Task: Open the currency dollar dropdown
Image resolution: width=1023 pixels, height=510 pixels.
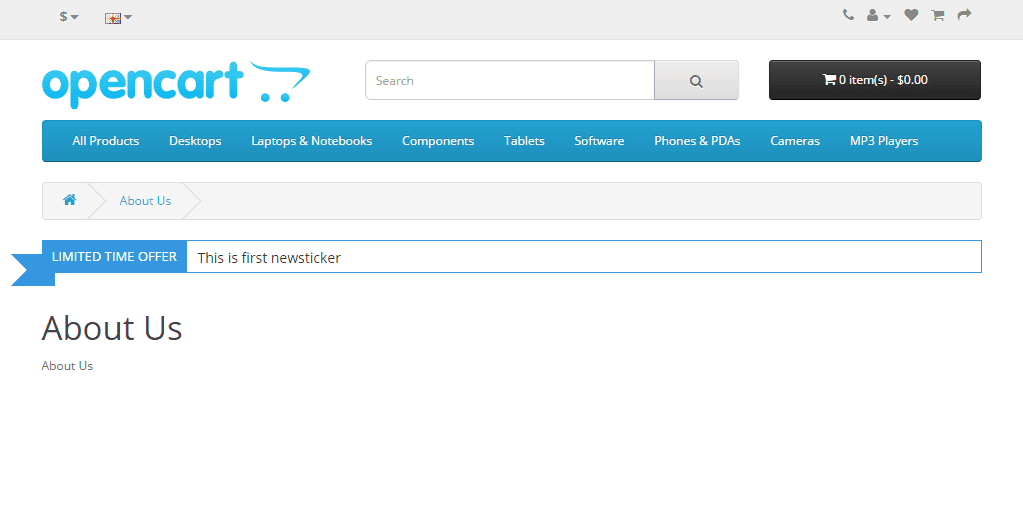Action: [x=69, y=17]
